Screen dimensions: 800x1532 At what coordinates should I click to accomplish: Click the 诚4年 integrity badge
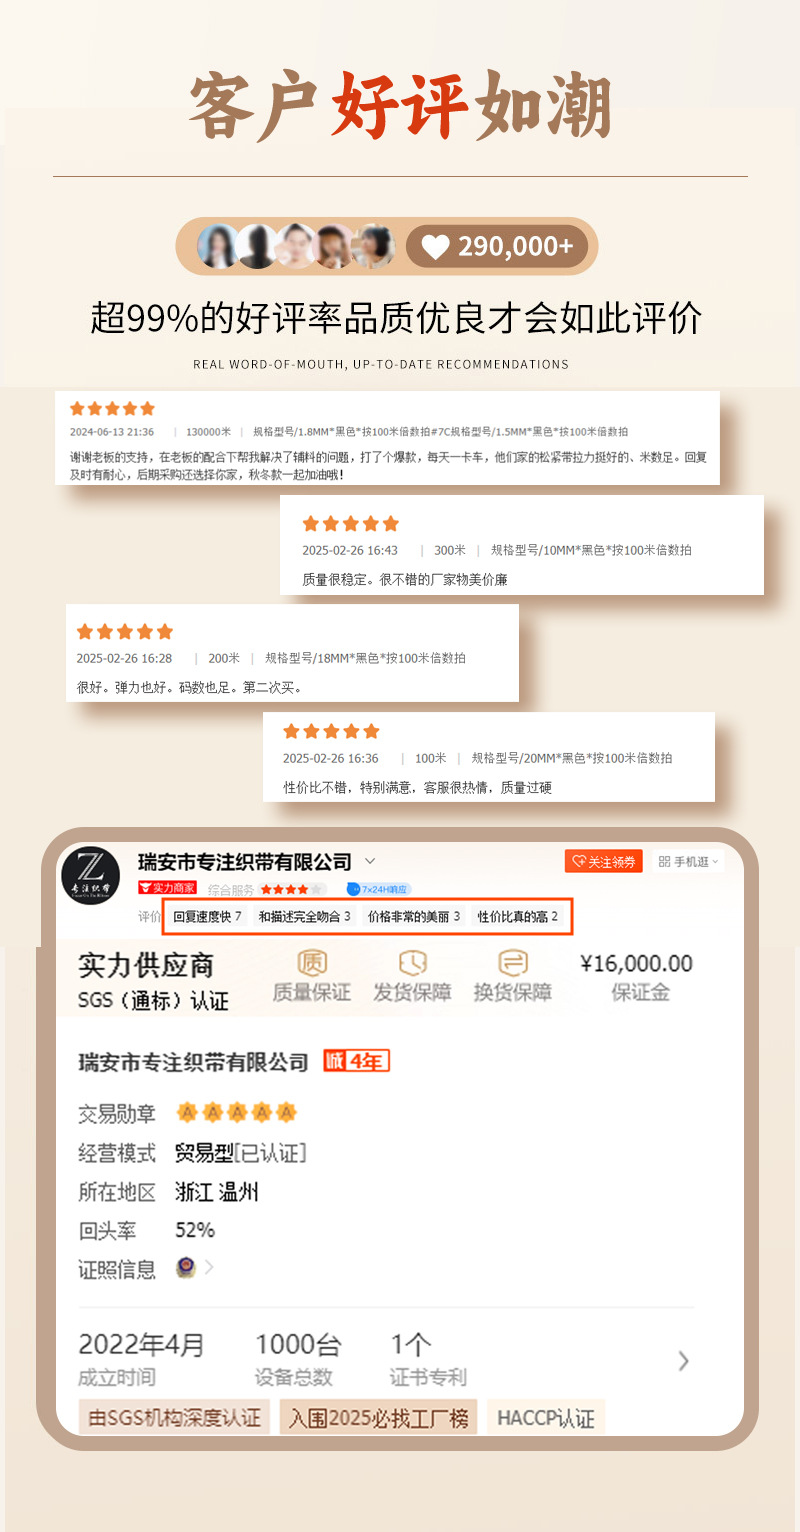pyautogui.click(x=356, y=1061)
